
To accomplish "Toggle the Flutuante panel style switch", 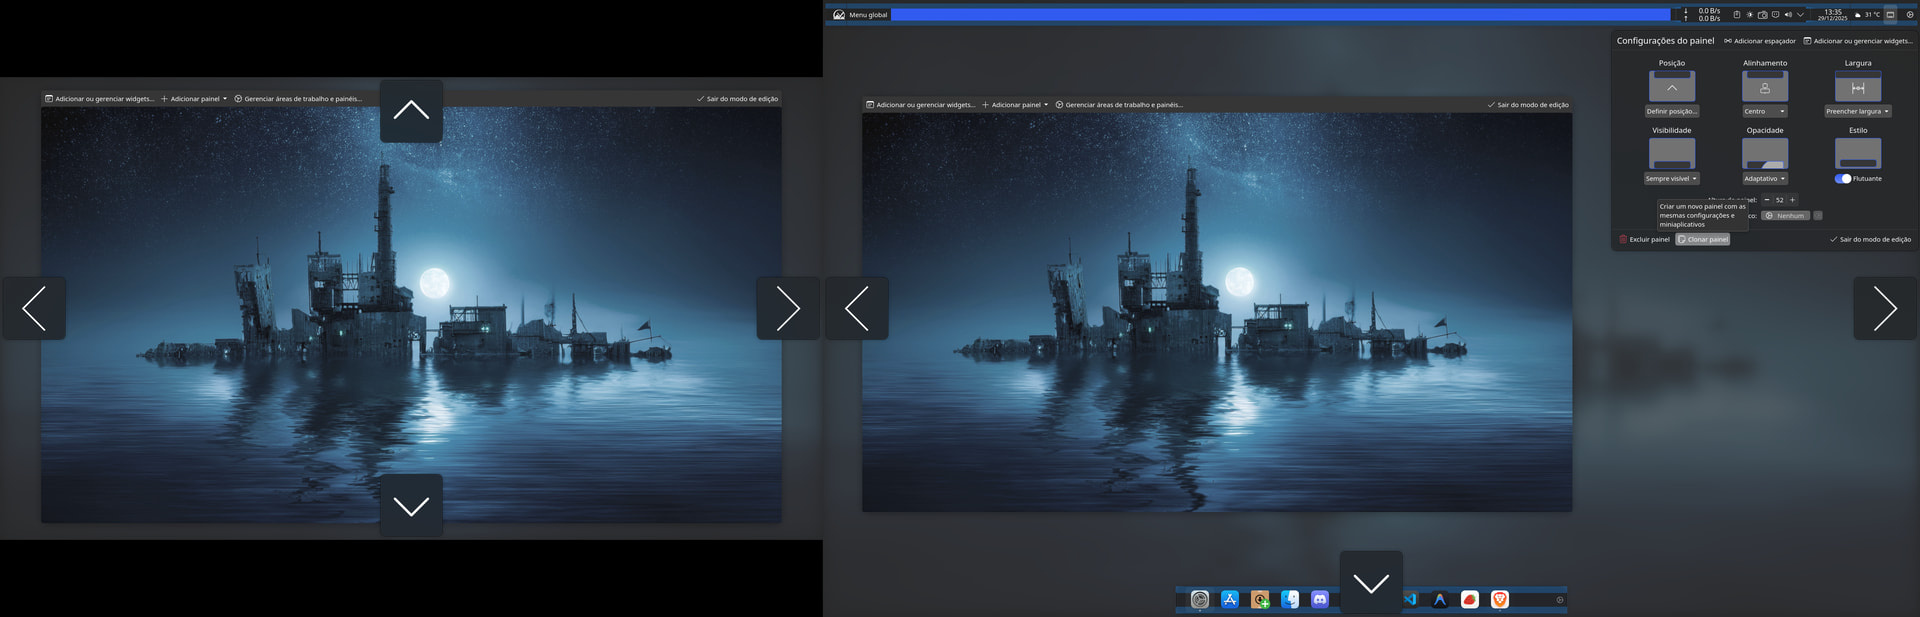I will [x=1843, y=179].
